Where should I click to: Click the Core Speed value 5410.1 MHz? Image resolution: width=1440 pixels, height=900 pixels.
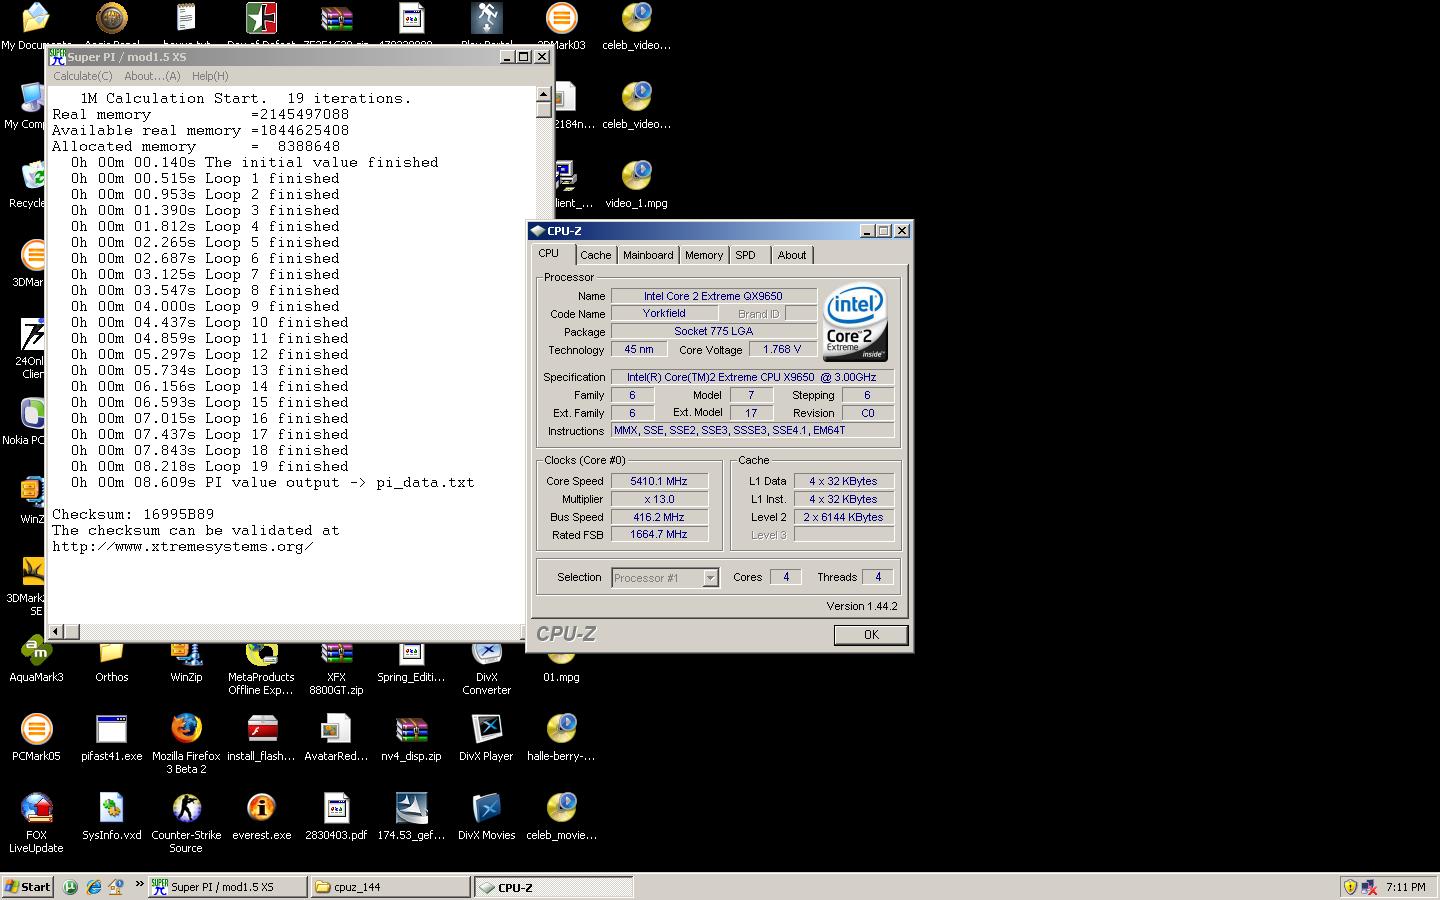(x=659, y=481)
